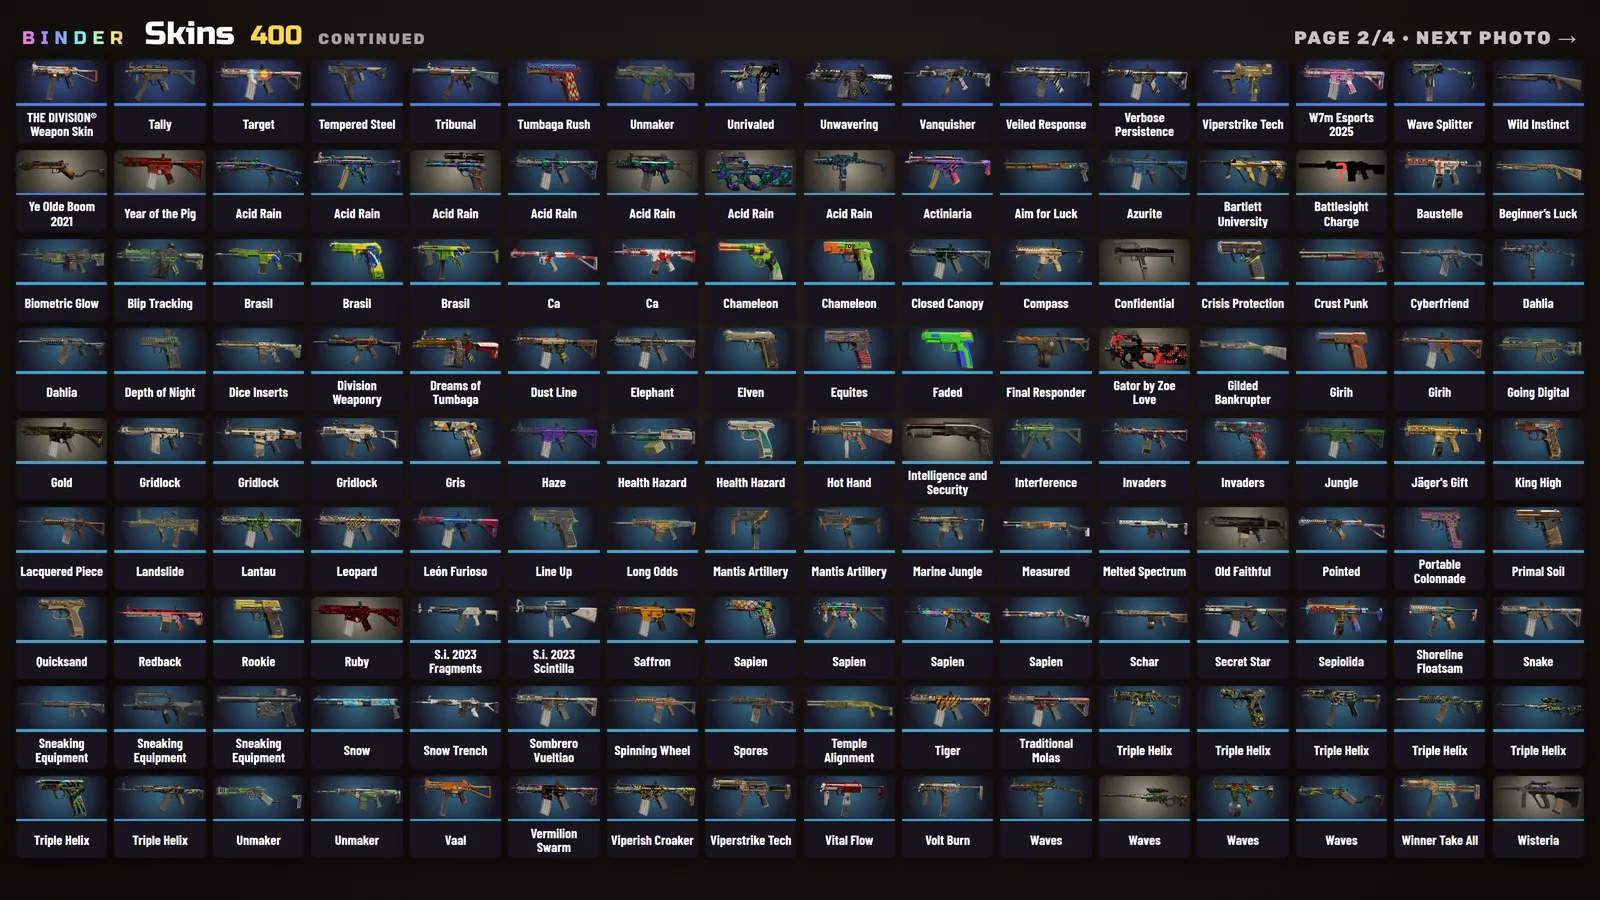Click the W7m Esports 2025 skin image
The width and height of the screenshot is (1600, 900).
pos(1341,82)
